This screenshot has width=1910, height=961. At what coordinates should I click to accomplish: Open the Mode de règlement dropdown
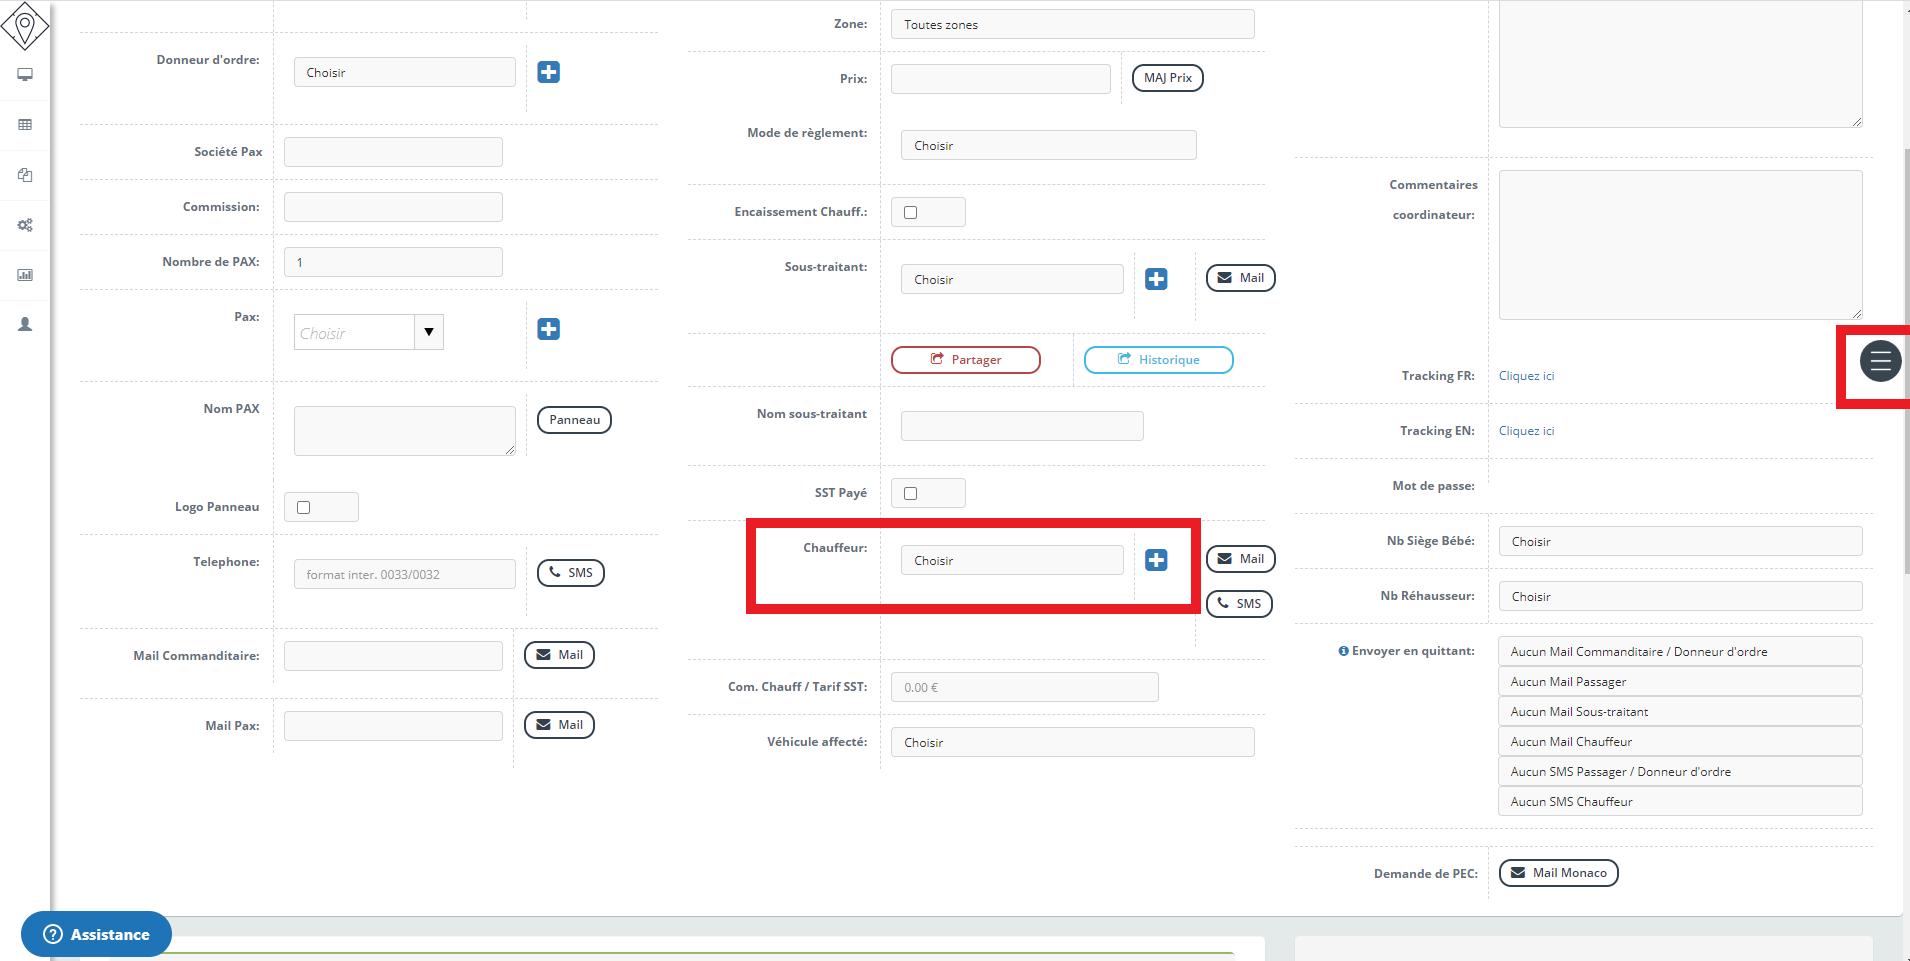pyautogui.click(x=1048, y=145)
